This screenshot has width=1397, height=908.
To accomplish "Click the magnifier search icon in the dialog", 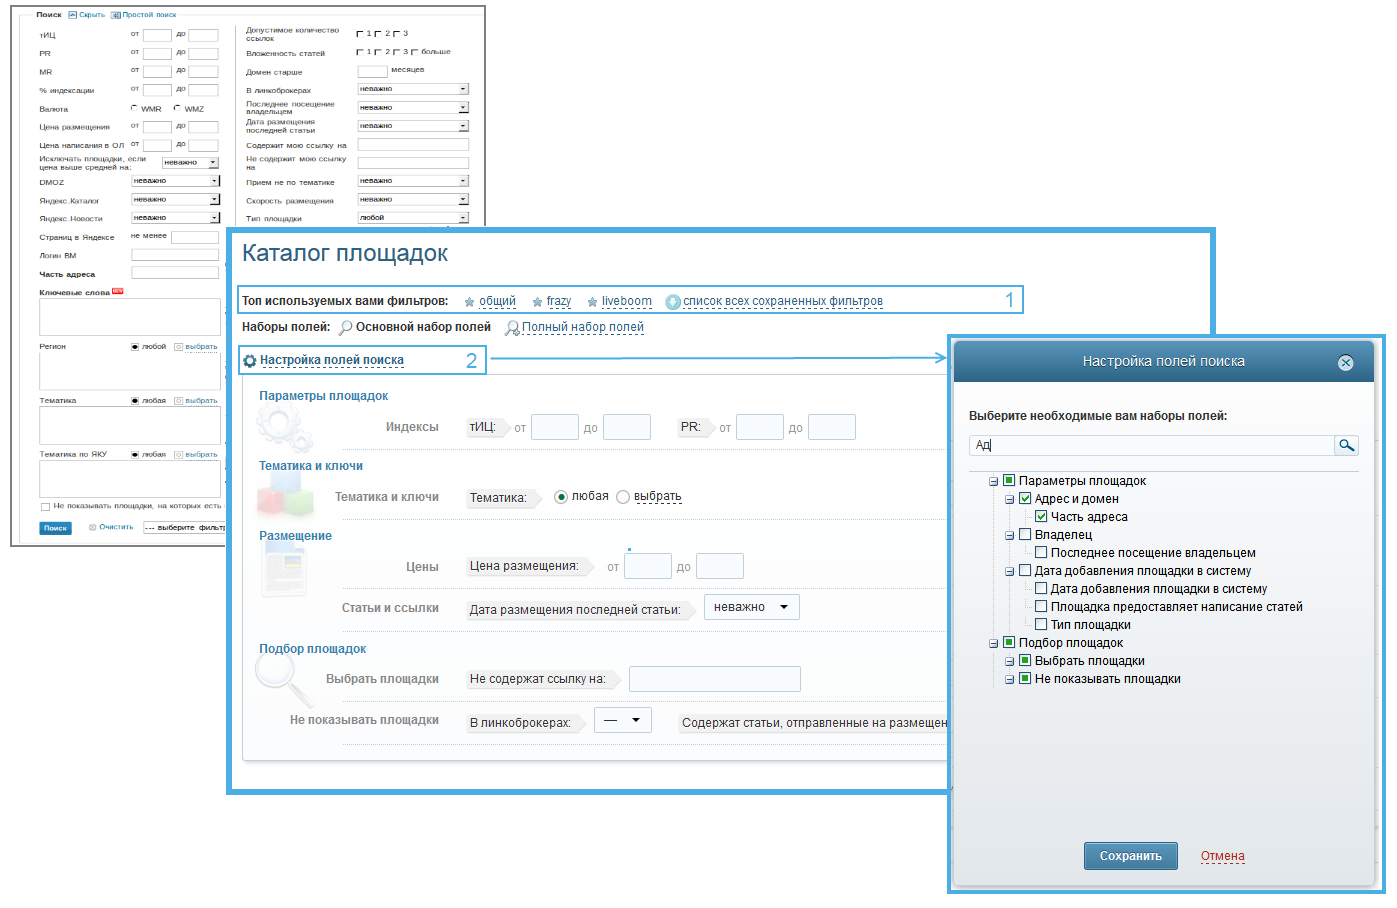I will [1346, 446].
